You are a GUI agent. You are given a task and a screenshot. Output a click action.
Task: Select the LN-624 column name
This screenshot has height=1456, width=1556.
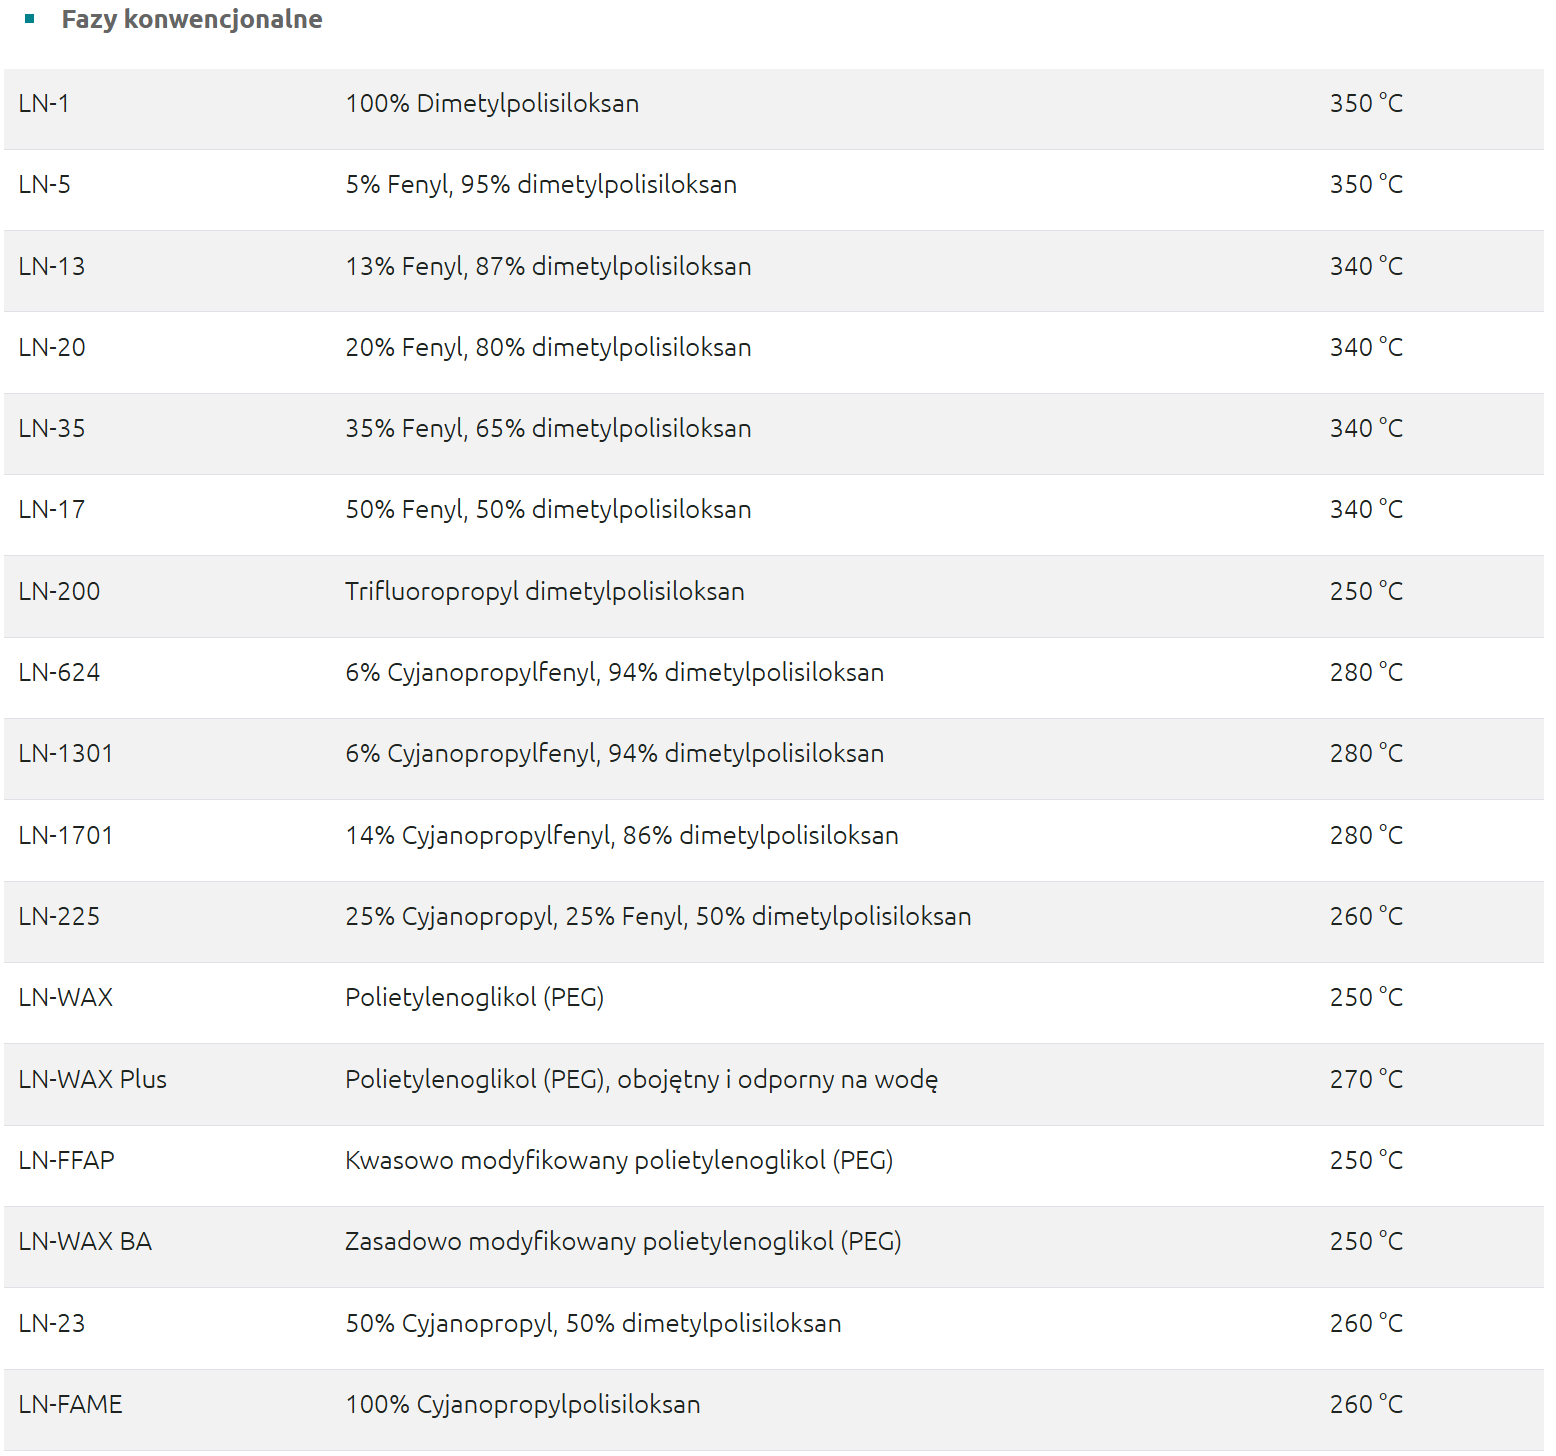[59, 672]
